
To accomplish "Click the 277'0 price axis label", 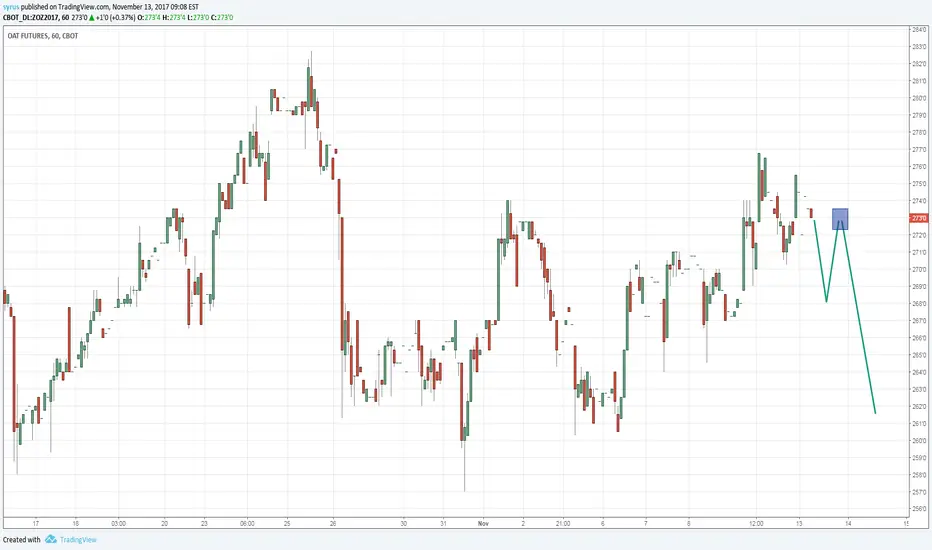I will click(920, 150).
